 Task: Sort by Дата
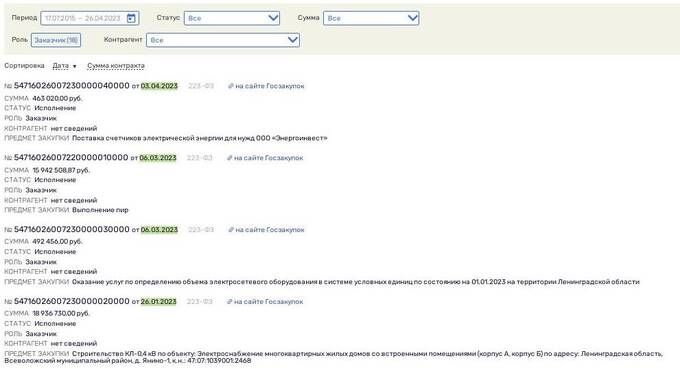(x=61, y=66)
